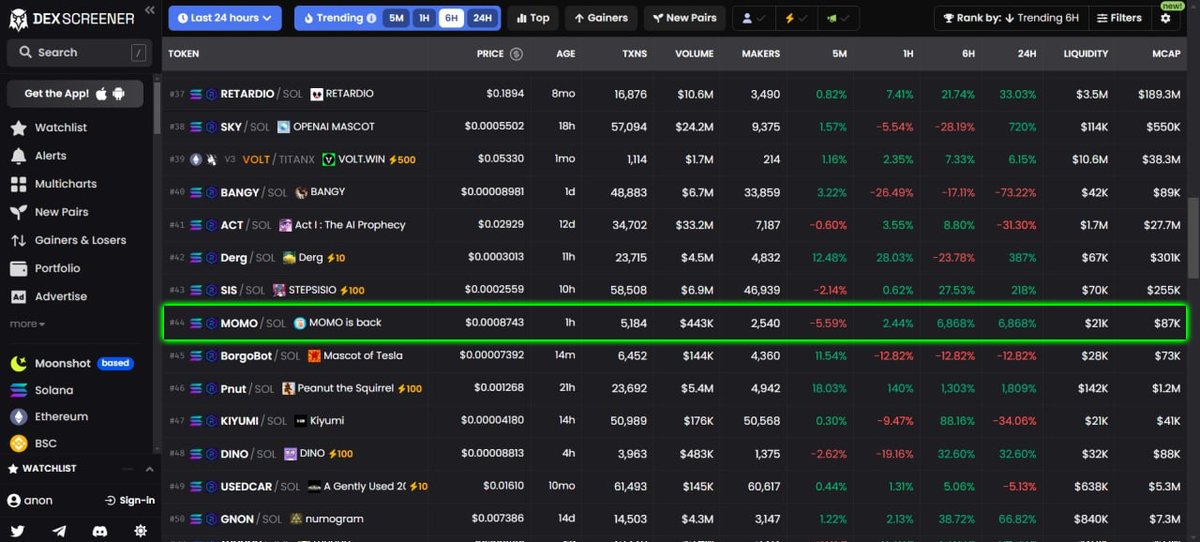Expand the 'more' sidebar menu
The width and height of the screenshot is (1200, 542).
pyautogui.click(x=27, y=324)
